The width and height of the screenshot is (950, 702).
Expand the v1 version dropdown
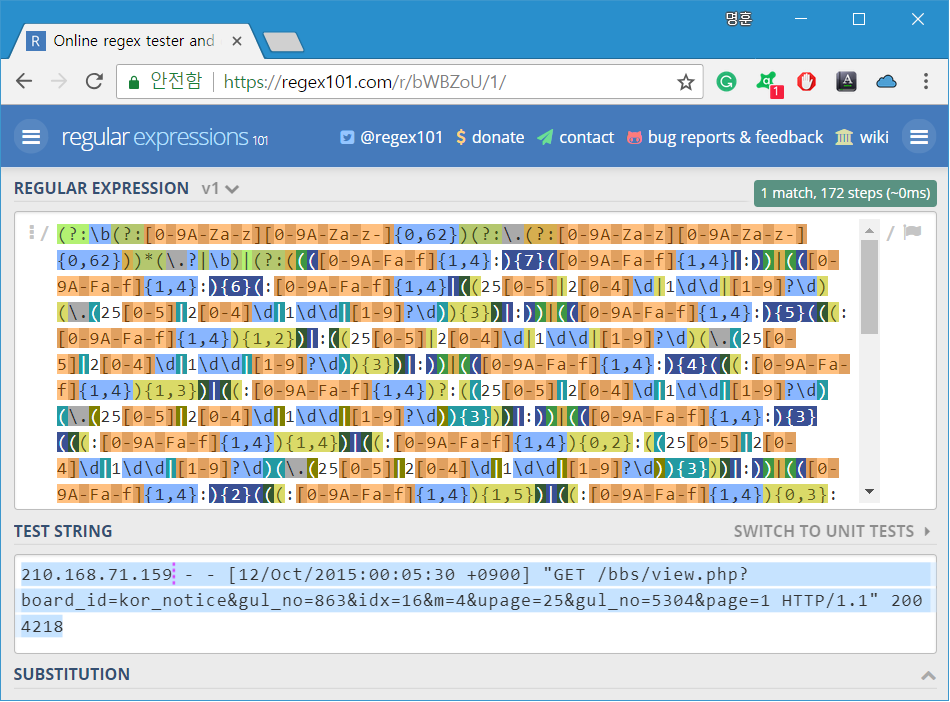220,189
